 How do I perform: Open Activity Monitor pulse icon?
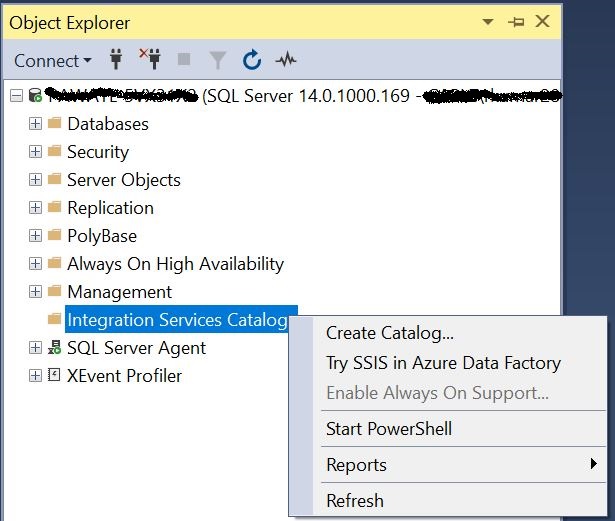tap(286, 60)
